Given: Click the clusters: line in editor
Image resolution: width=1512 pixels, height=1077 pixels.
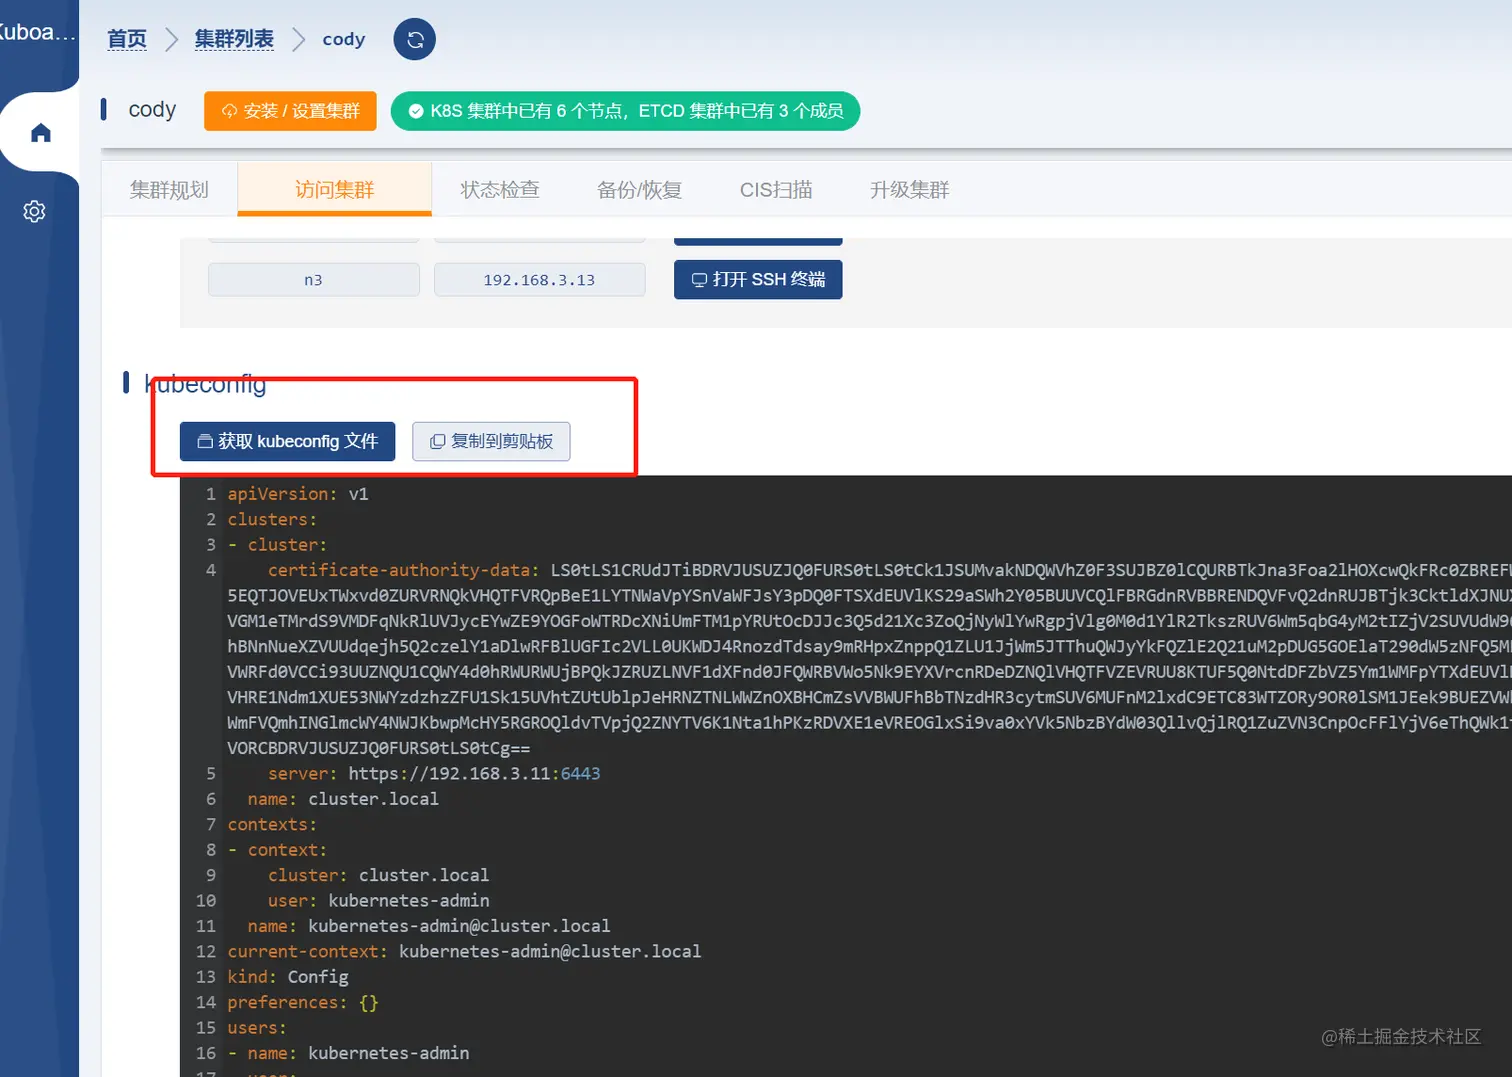Looking at the screenshot, I should click(272, 520).
